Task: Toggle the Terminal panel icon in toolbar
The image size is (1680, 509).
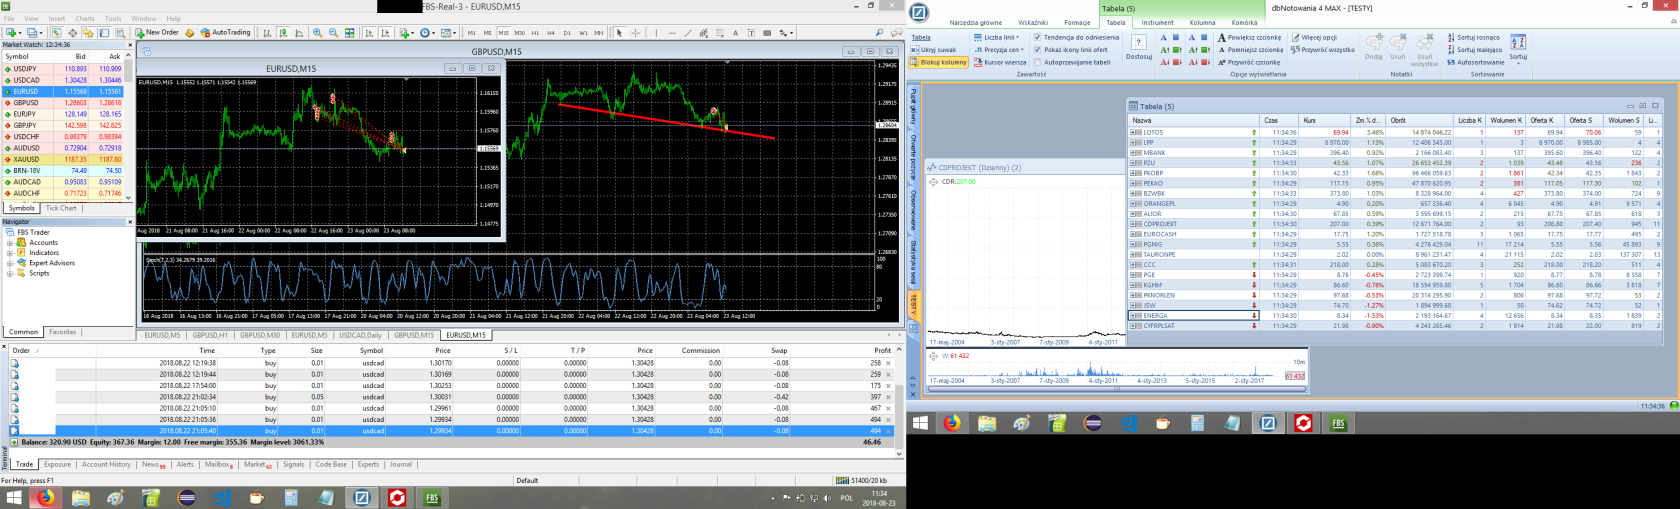Action: click(104, 33)
